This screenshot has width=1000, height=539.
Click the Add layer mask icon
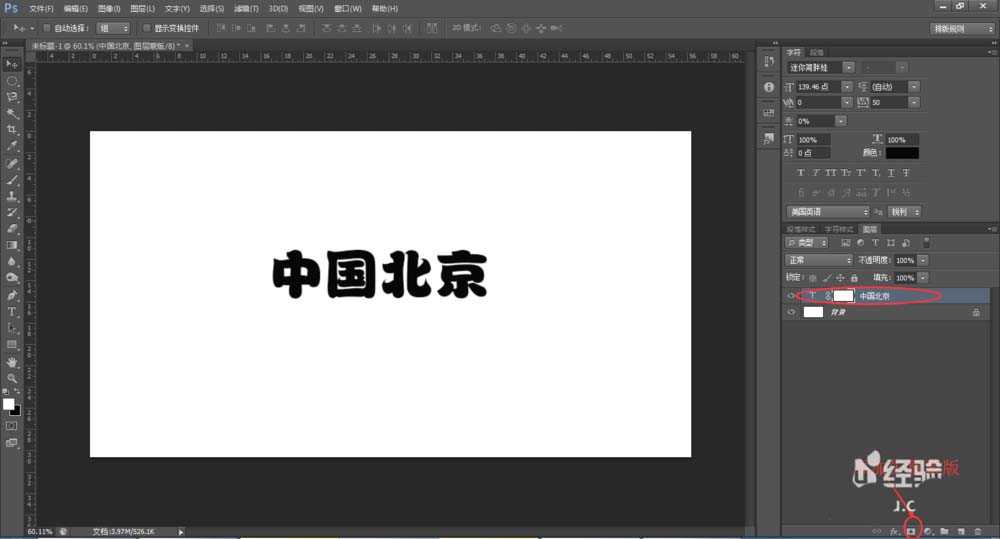tap(911, 531)
